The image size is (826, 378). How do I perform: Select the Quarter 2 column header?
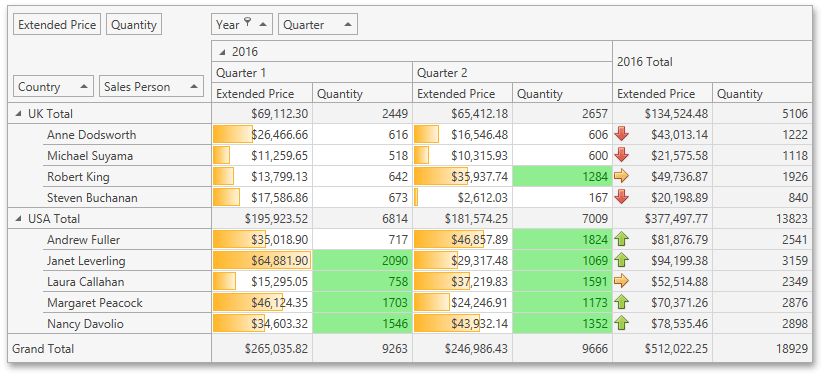512,72
